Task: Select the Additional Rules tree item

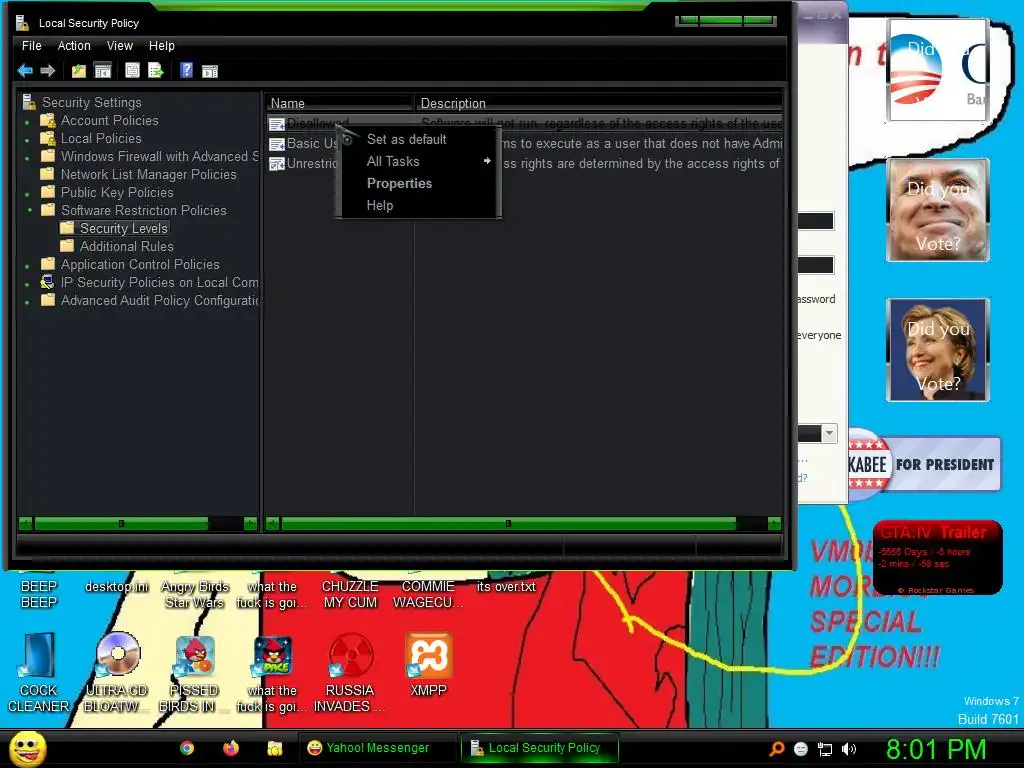Action: tap(127, 247)
